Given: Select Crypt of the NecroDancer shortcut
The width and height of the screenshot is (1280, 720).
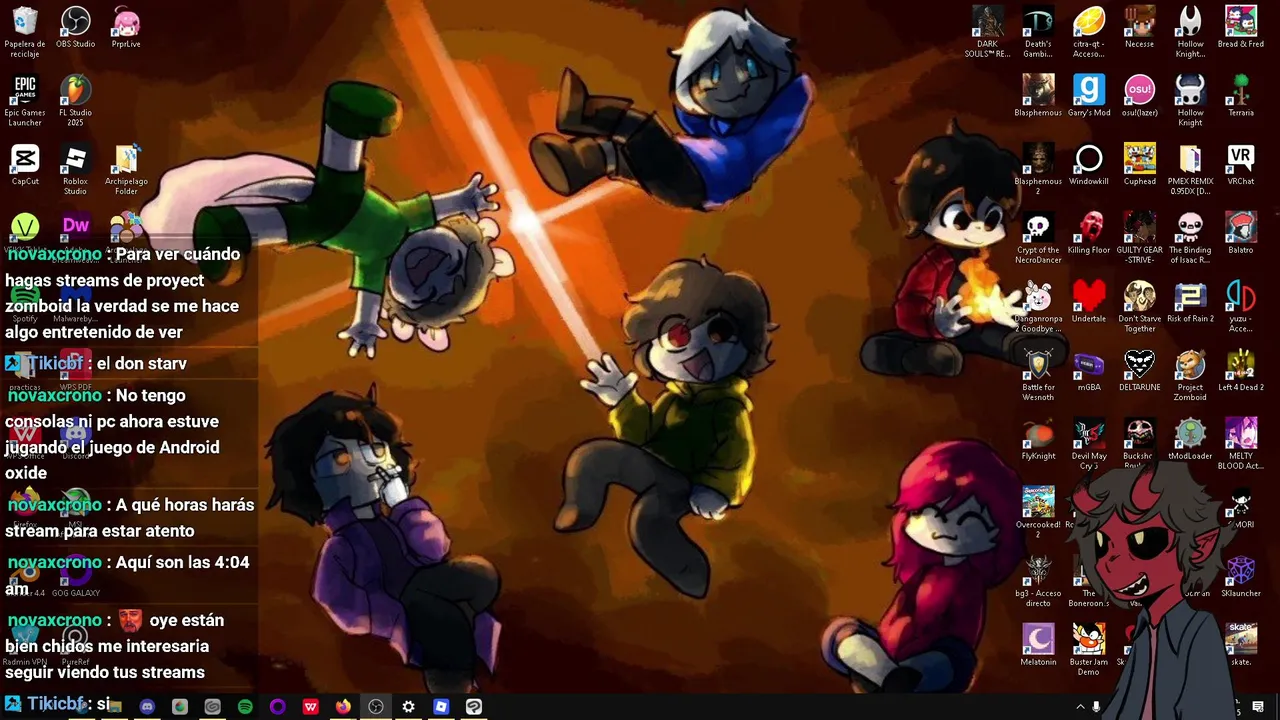Looking at the screenshot, I should coord(1038,239).
